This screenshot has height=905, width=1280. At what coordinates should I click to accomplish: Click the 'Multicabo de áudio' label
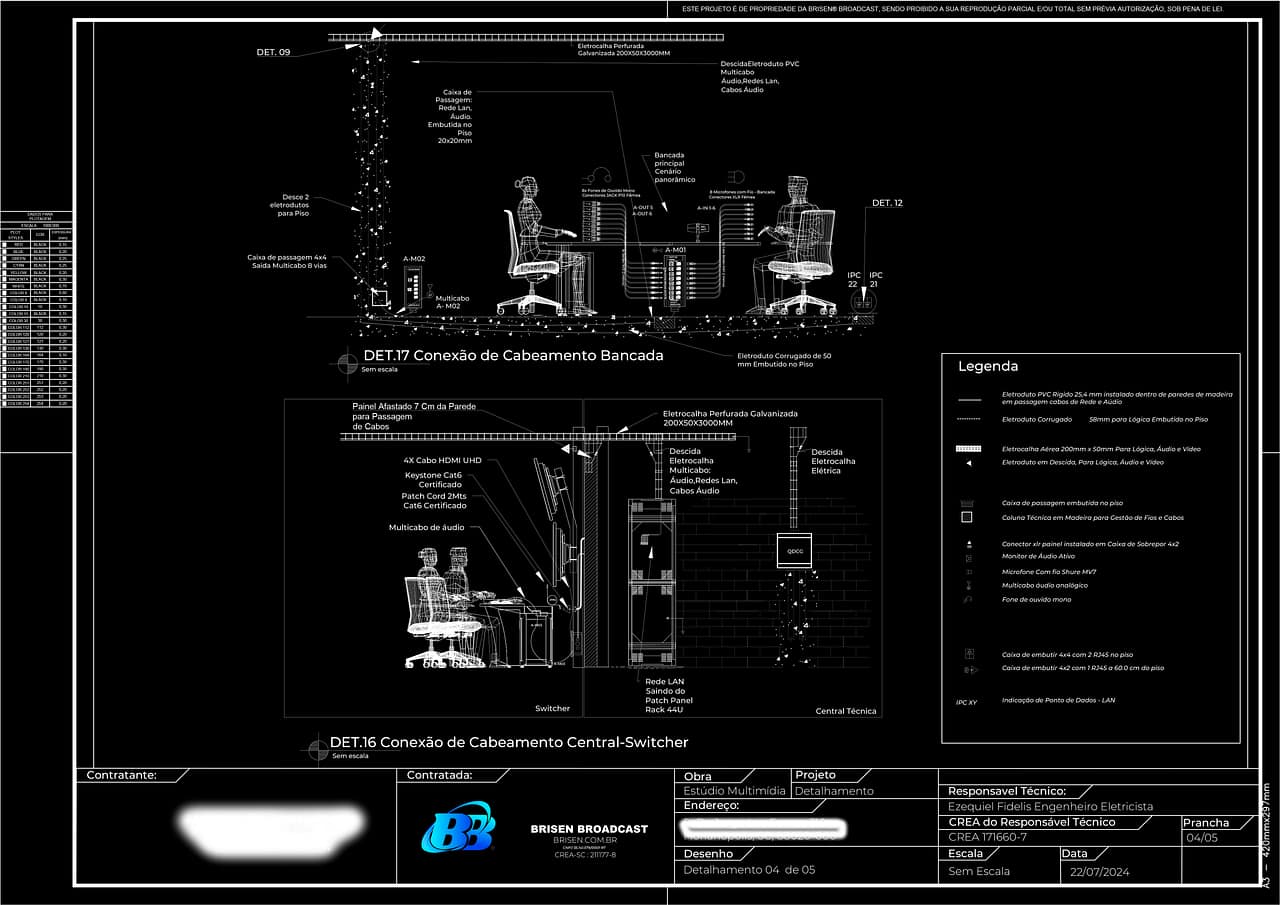point(425,527)
